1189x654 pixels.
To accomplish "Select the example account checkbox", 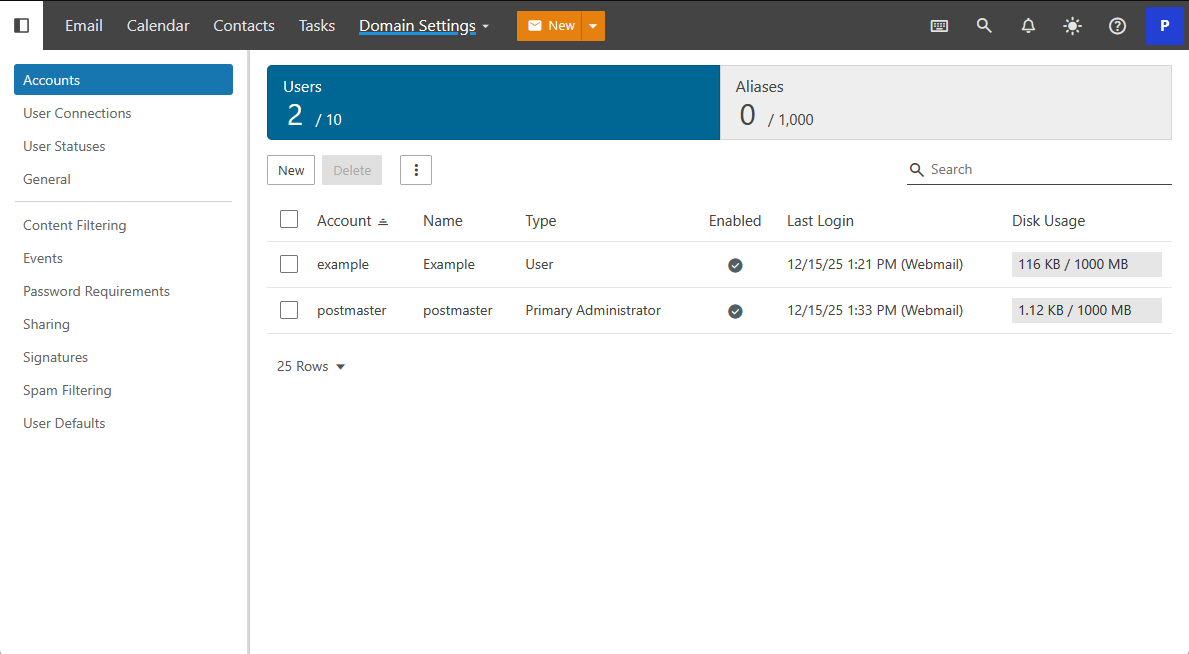I will 289,264.
